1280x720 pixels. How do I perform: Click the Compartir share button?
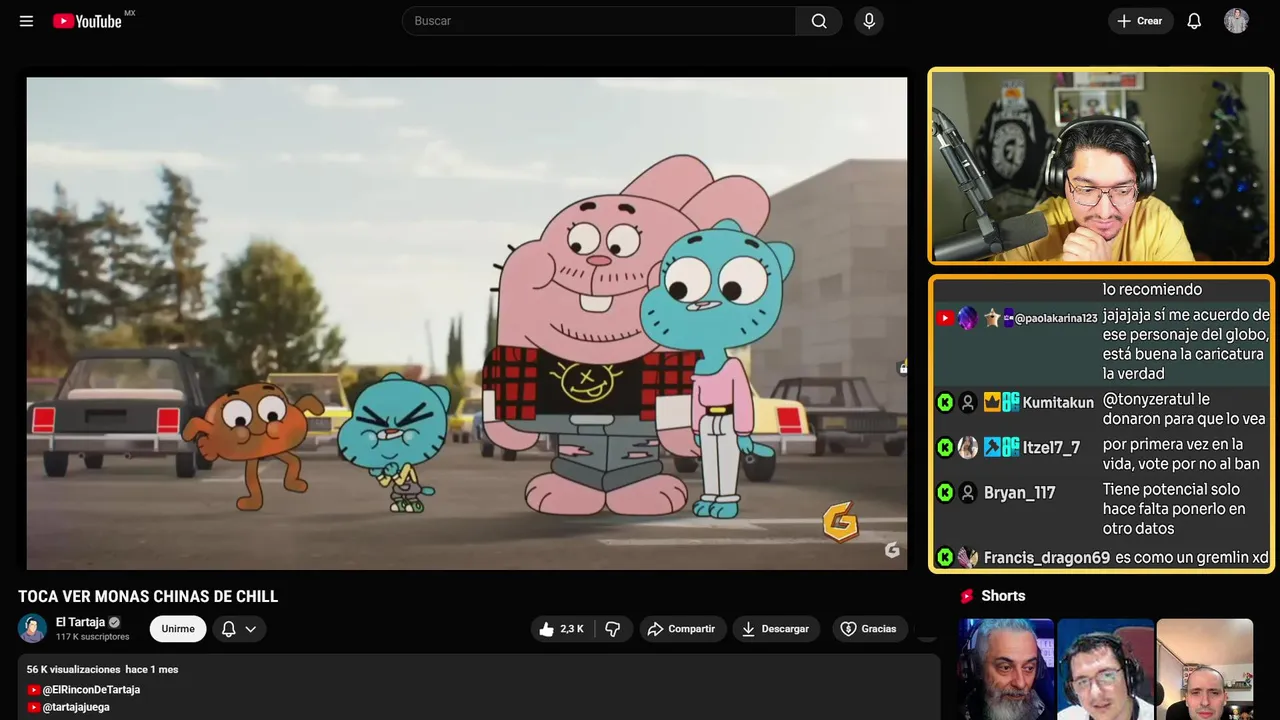click(683, 629)
